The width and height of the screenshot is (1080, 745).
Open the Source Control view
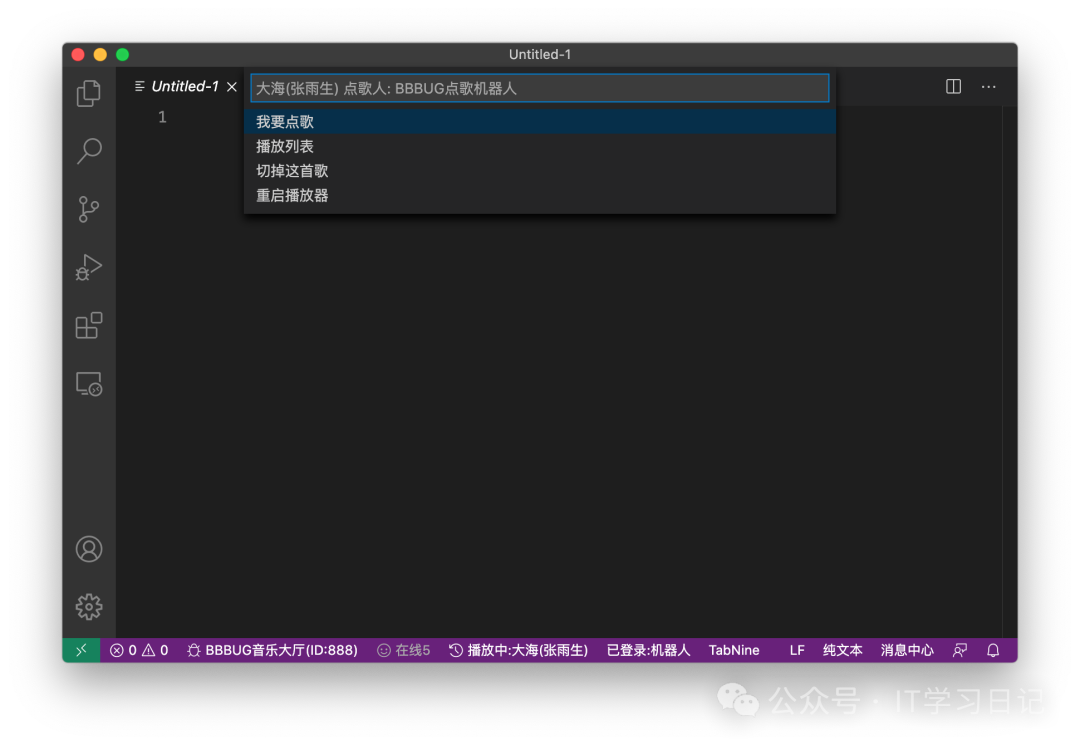(x=89, y=209)
